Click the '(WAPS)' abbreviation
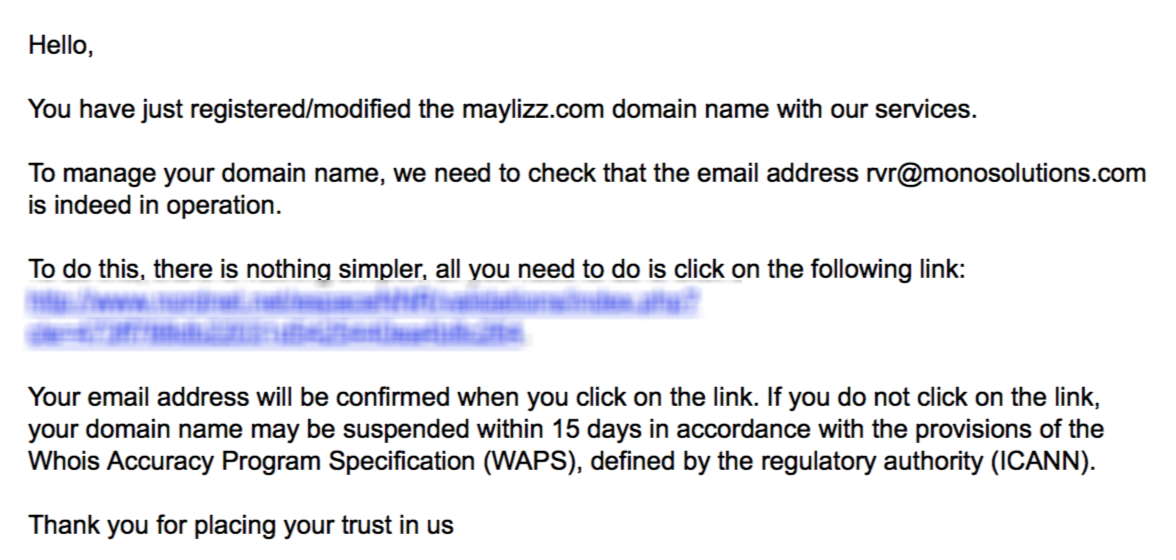This screenshot has width=1176, height=560. point(534,461)
